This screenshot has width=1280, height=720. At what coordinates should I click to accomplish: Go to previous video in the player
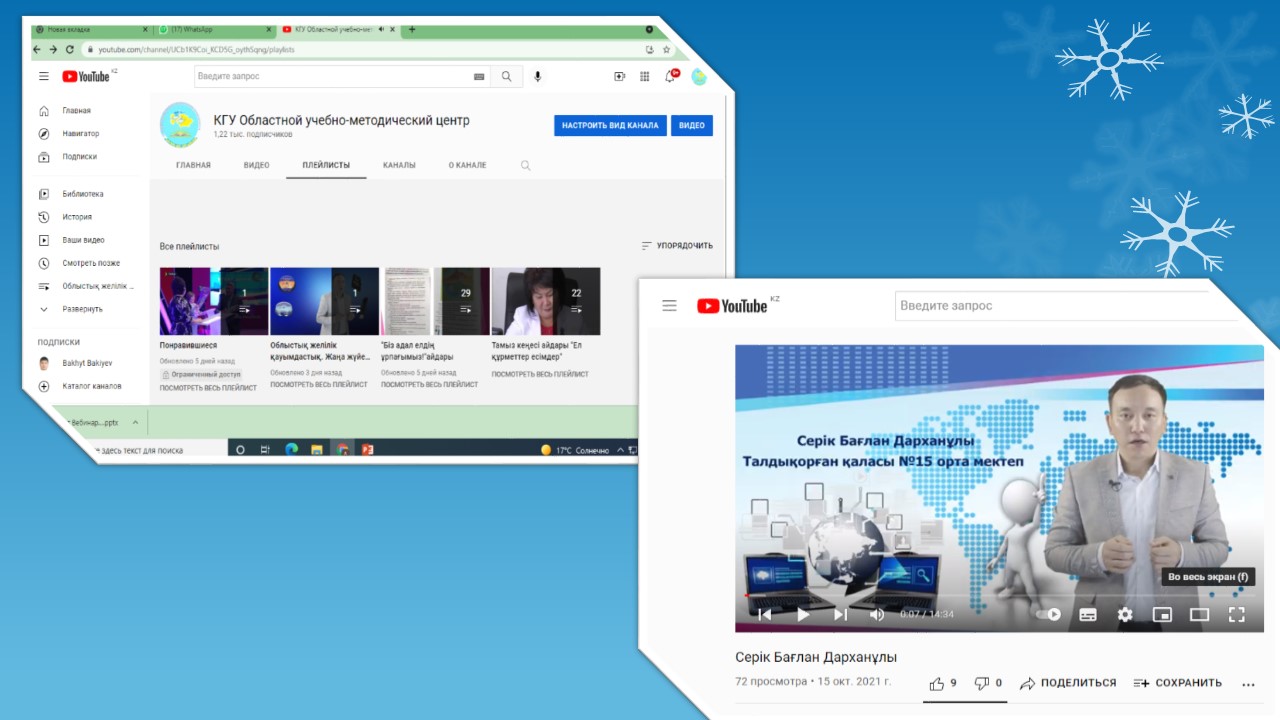click(765, 614)
